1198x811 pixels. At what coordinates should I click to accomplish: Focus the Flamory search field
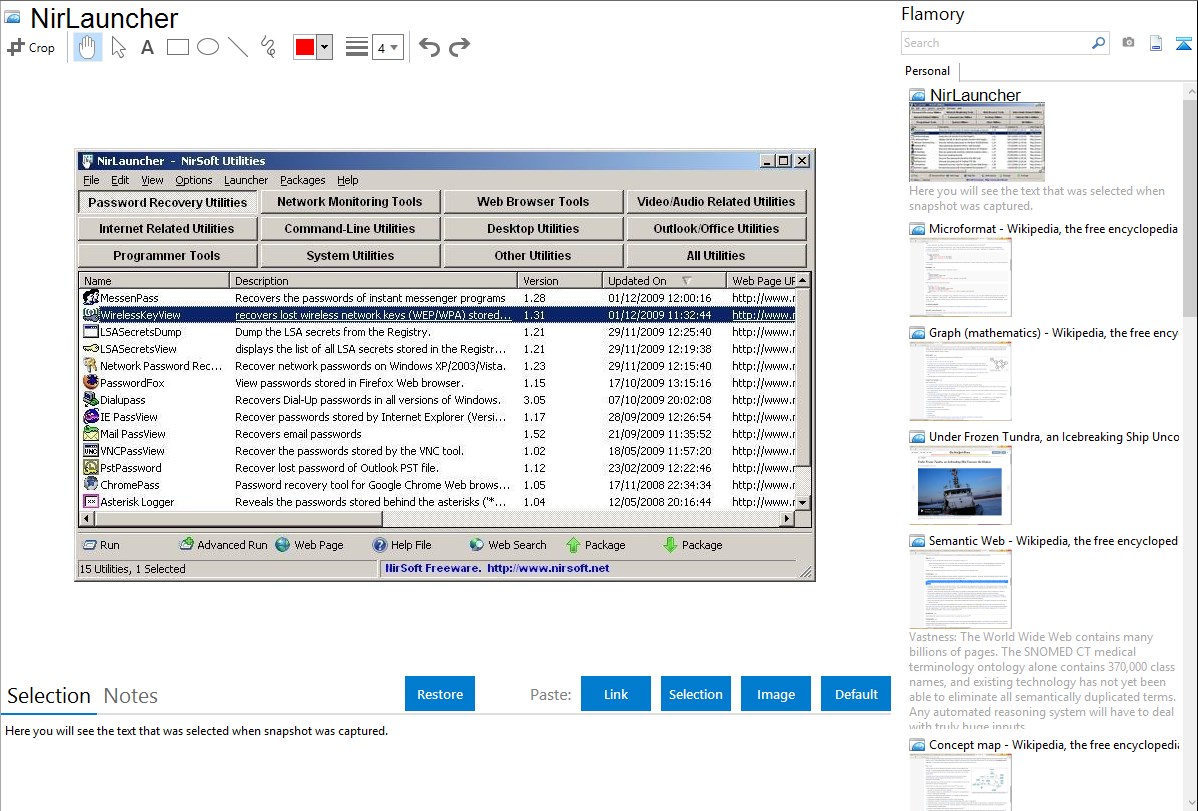point(995,43)
